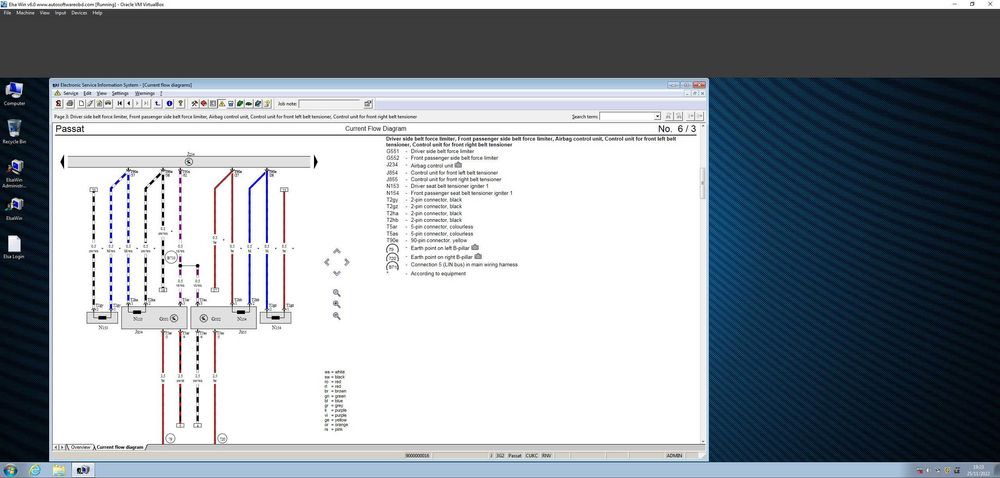1000x478 pixels.
Task: Click the ADMIN status bar entry
Action: point(674,456)
